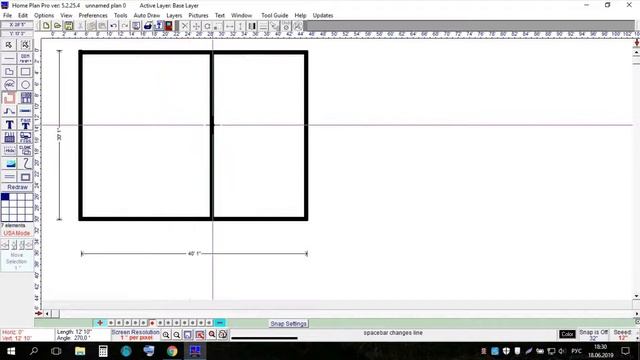640x360 pixels.
Task: Click vertical scrollbar down arrow
Action: click(636, 296)
